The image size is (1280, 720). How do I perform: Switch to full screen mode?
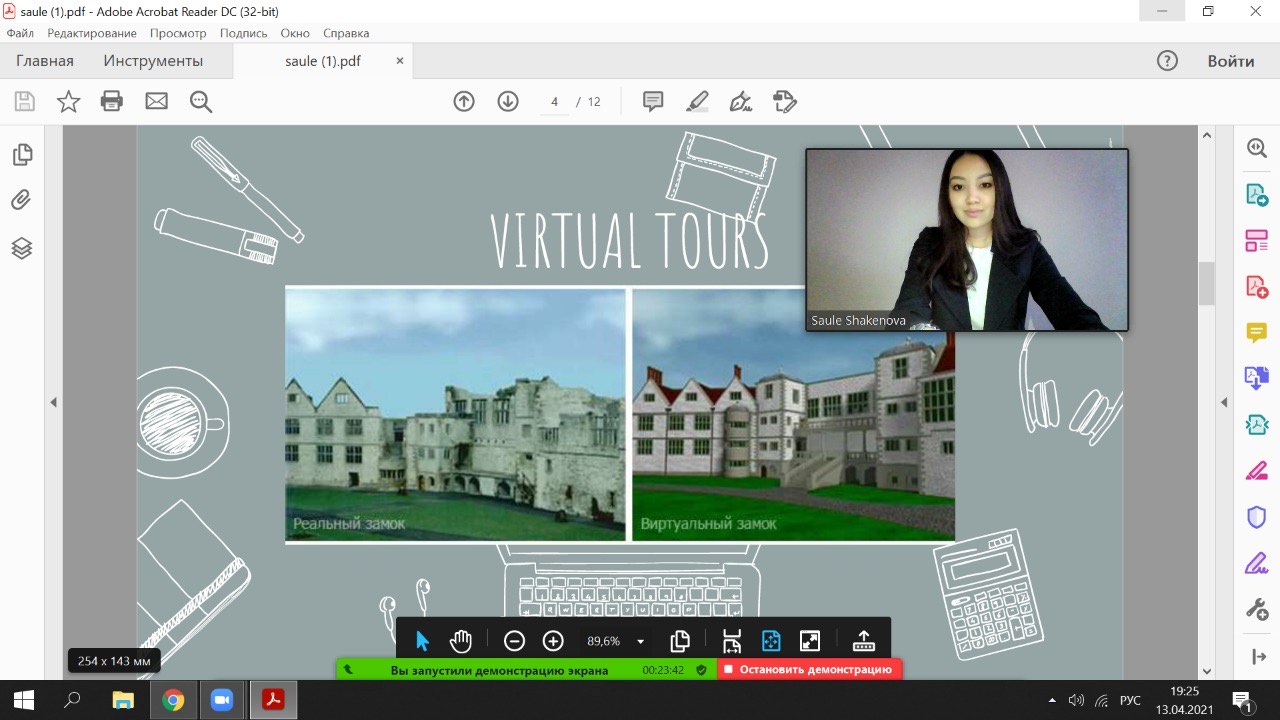(x=810, y=641)
